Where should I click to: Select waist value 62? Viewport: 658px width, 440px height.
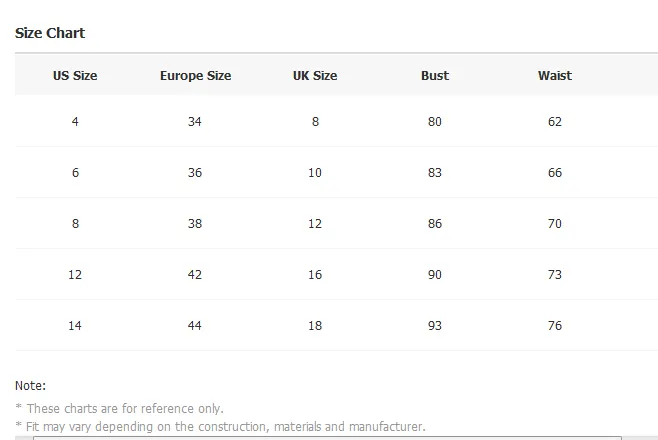click(555, 122)
